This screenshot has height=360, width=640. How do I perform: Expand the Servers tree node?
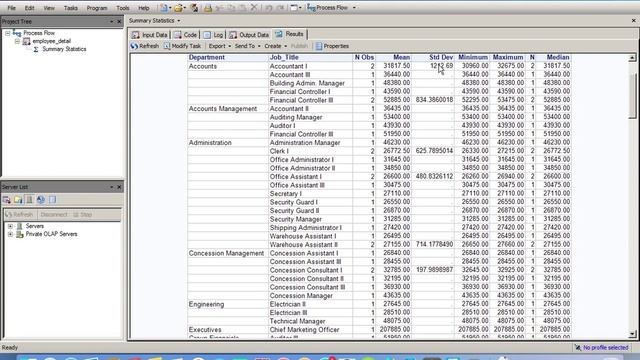tap(10, 226)
